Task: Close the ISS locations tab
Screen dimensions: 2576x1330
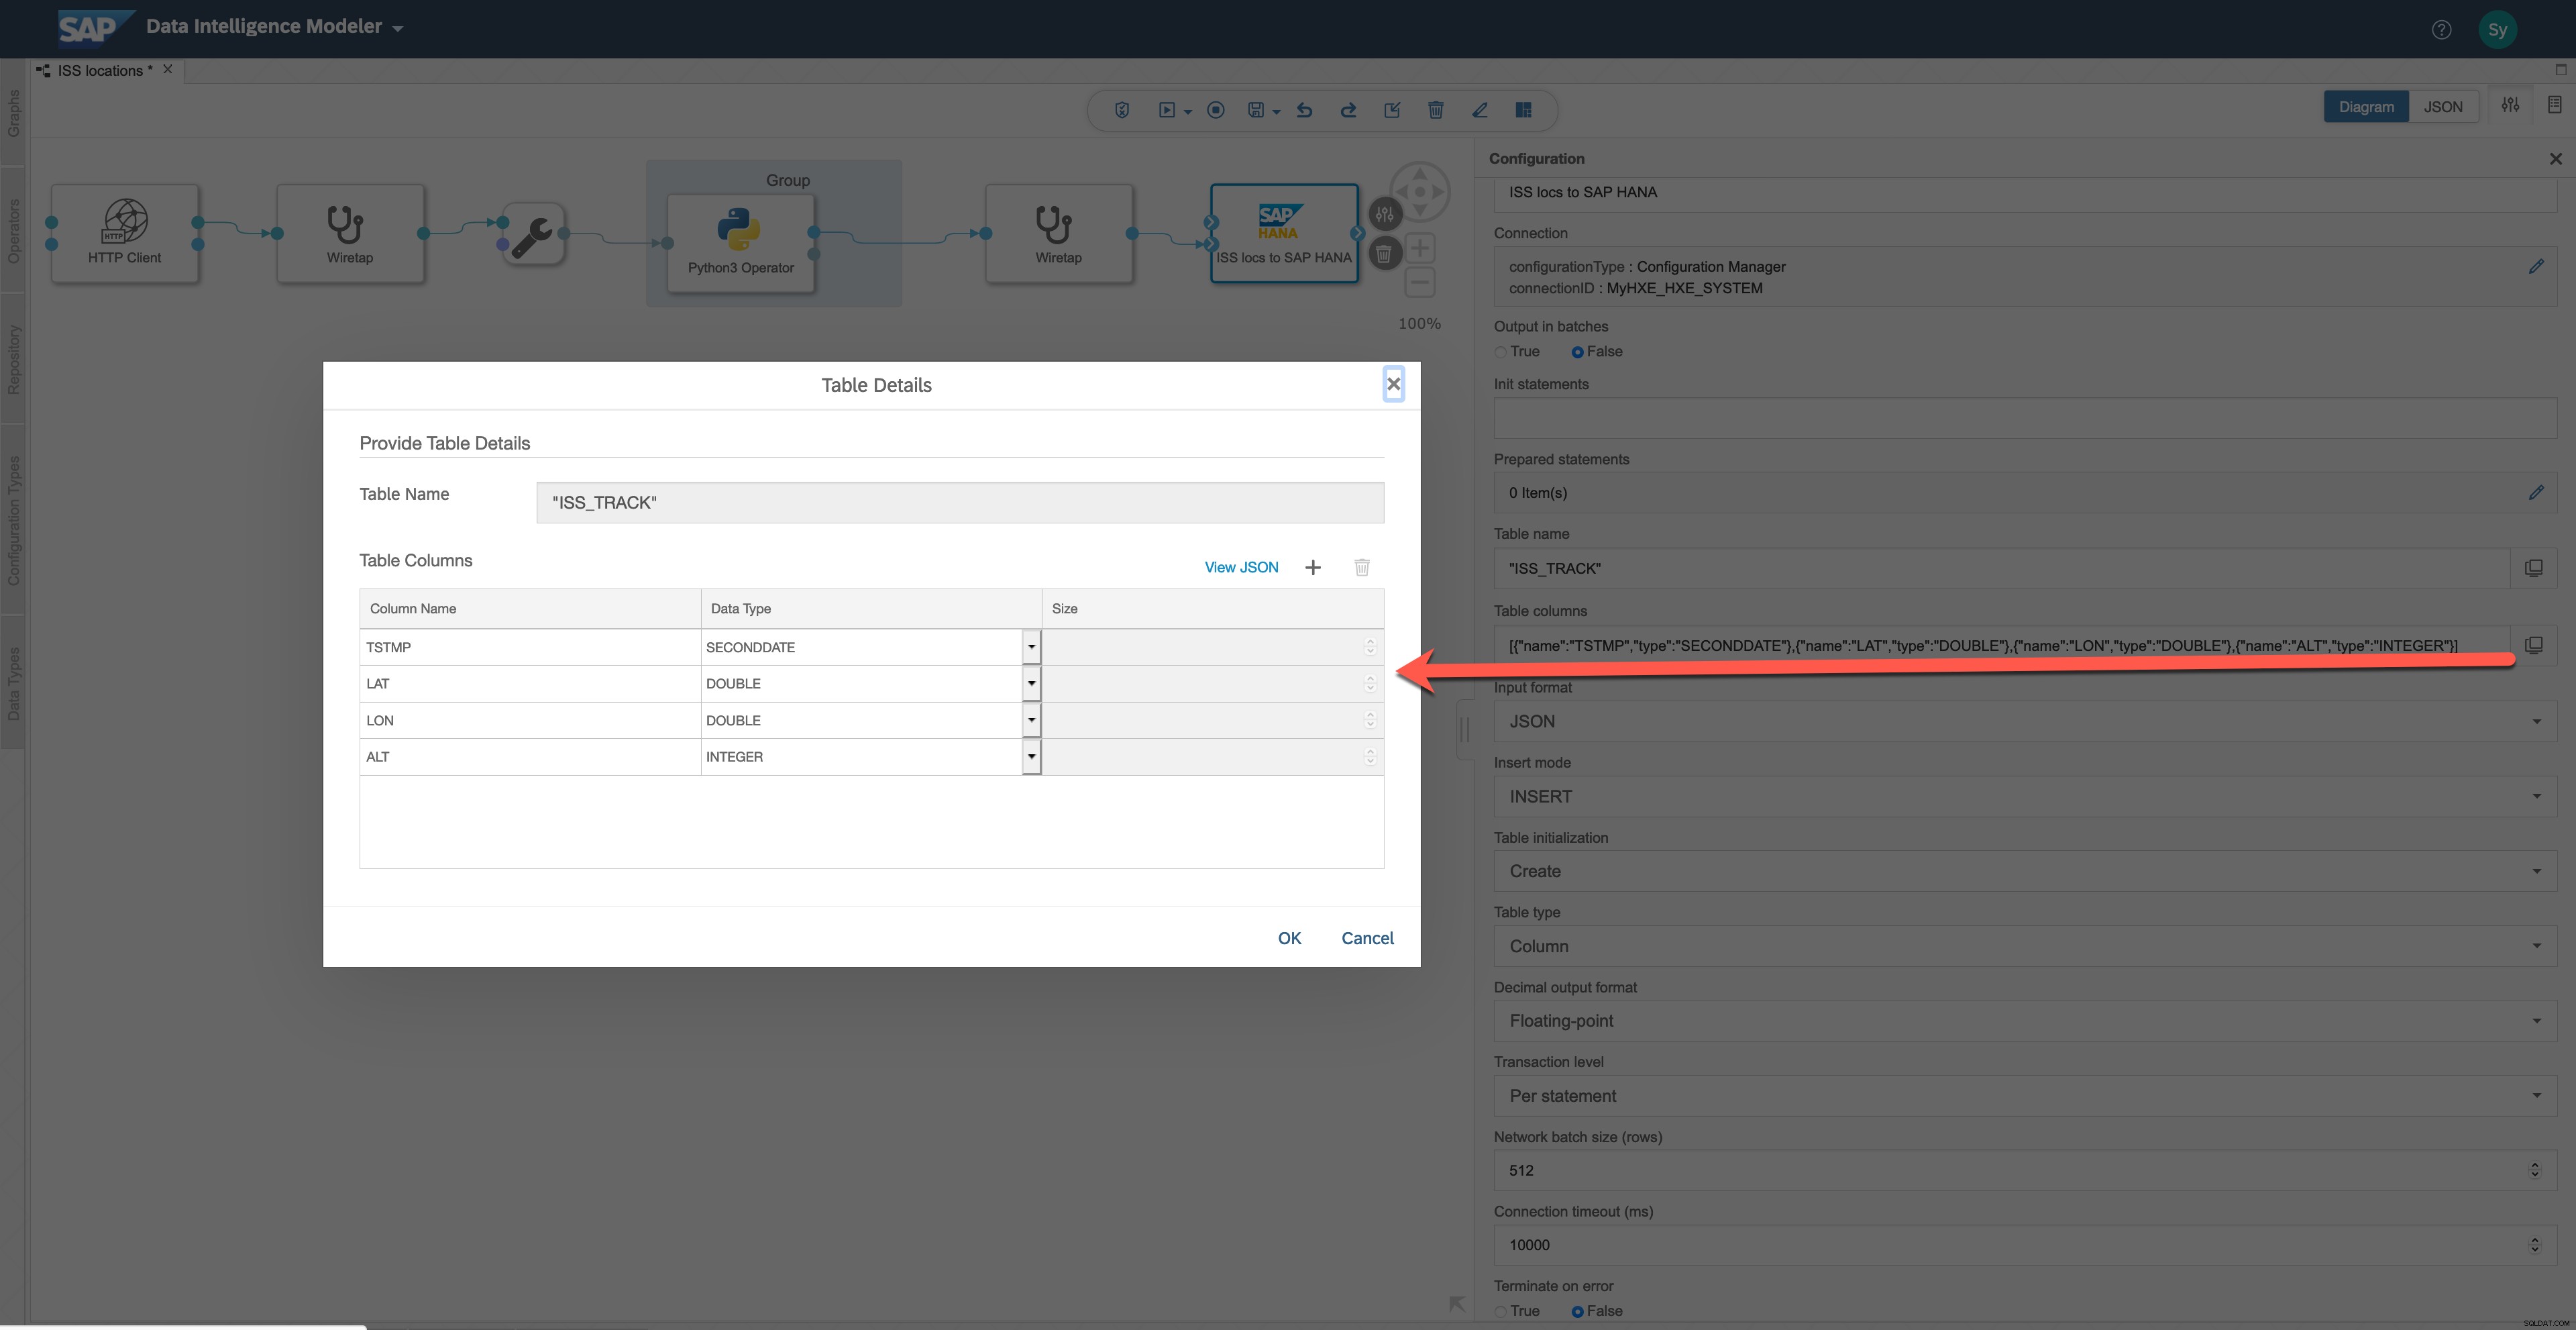Action: tap(168, 69)
